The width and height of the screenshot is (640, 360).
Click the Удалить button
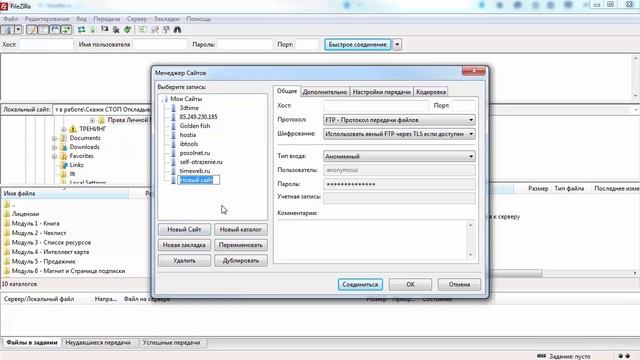point(184,260)
